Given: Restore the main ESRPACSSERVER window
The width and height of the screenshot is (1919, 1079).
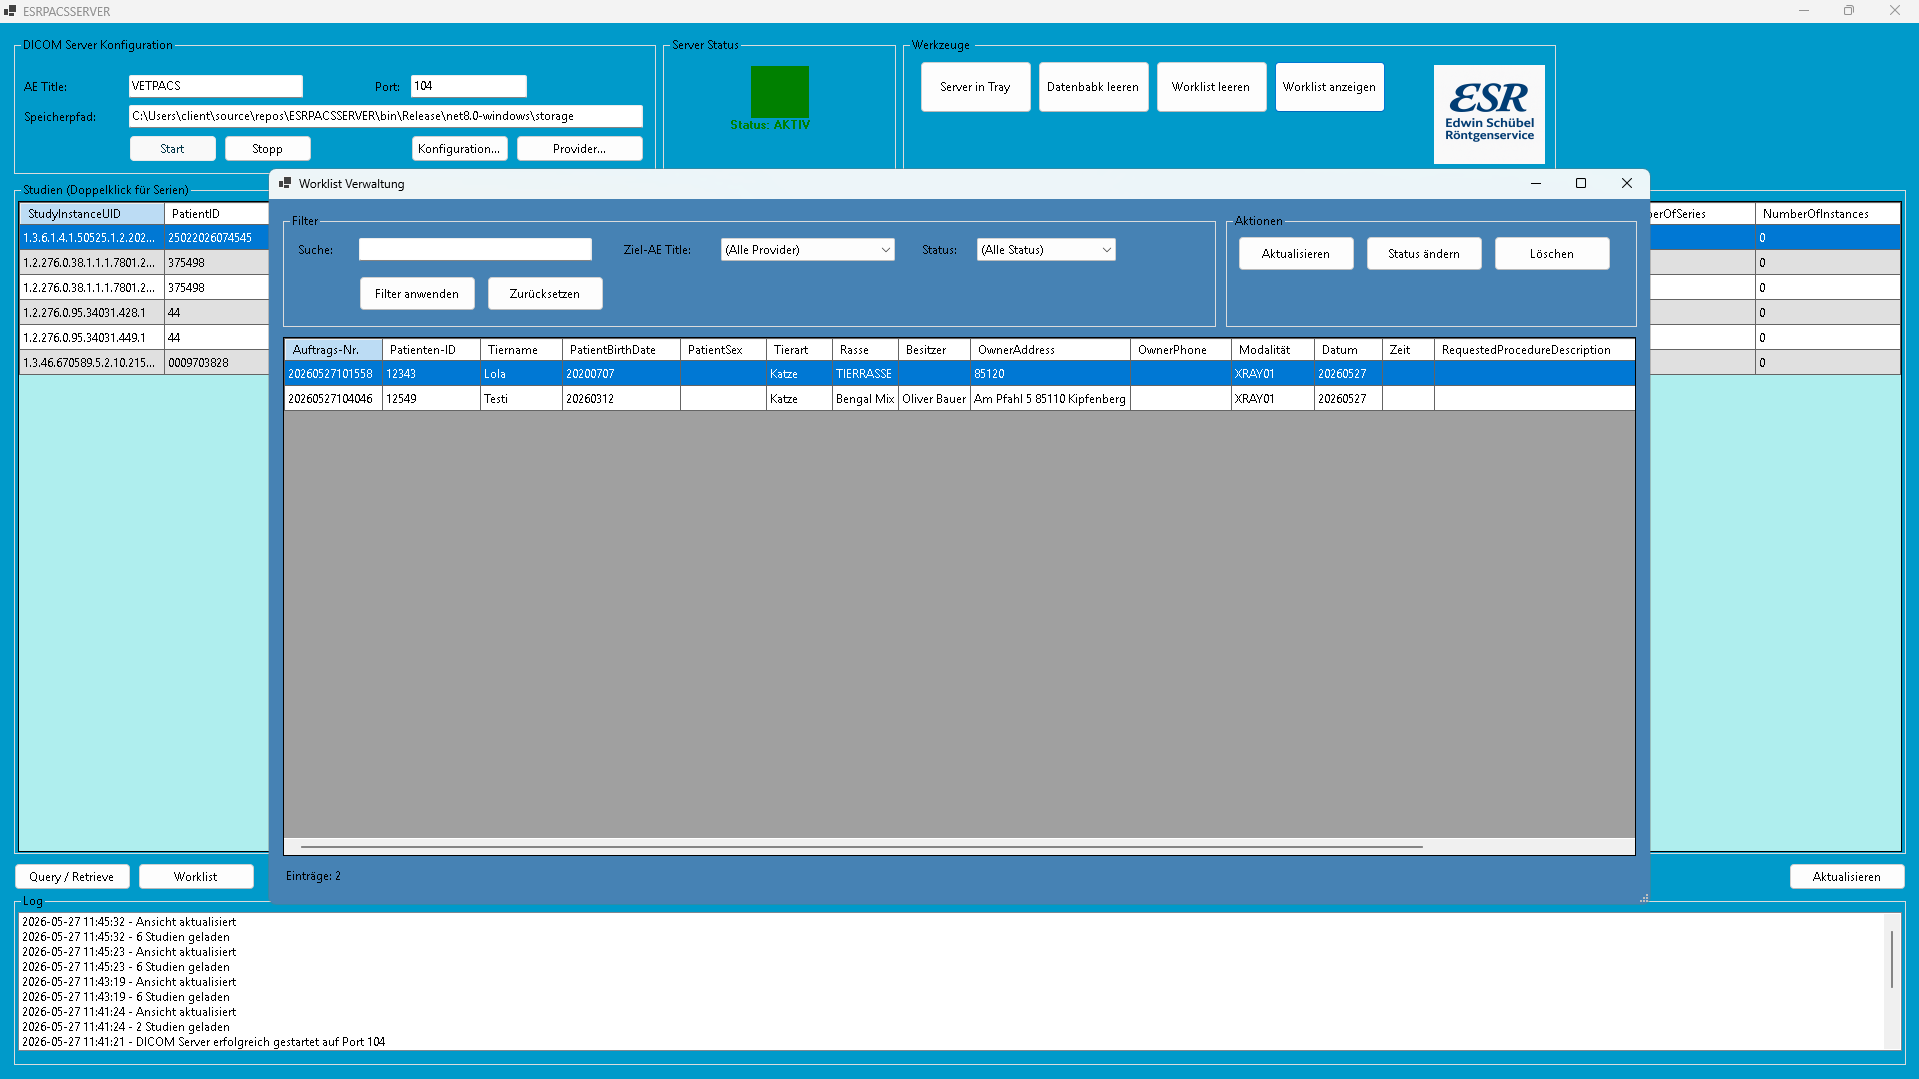Looking at the screenshot, I should tap(1849, 11).
